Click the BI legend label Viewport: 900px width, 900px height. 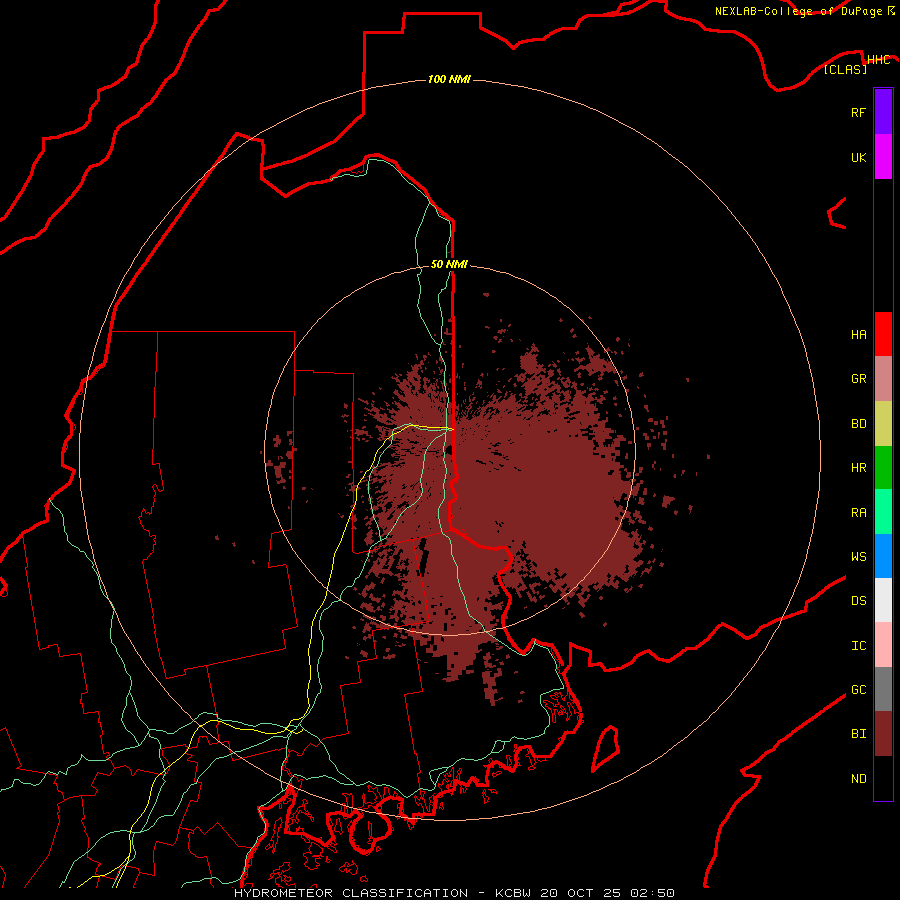tap(858, 734)
